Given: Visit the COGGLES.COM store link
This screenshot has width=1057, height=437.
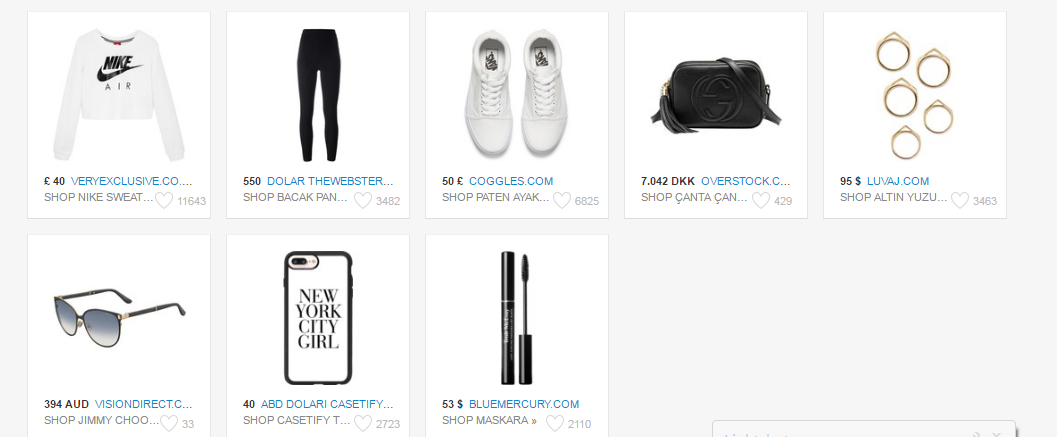Looking at the screenshot, I should [x=511, y=181].
